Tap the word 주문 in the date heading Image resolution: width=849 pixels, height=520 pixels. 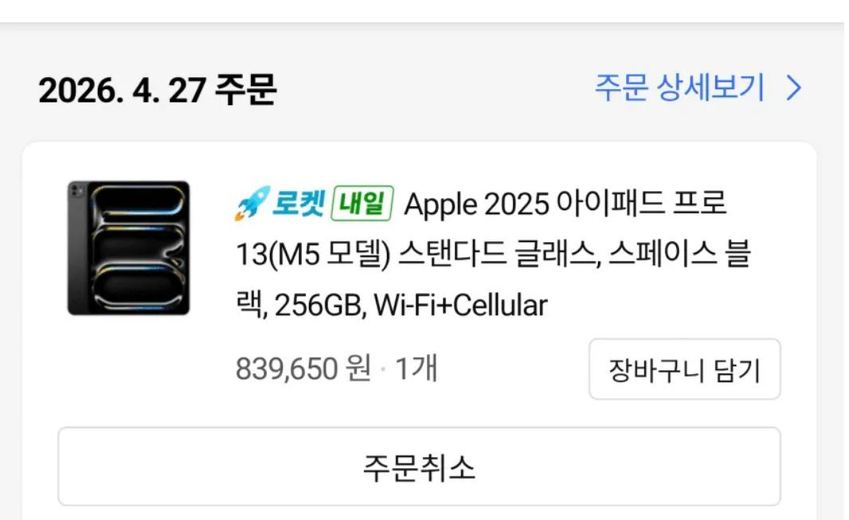click(x=246, y=90)
